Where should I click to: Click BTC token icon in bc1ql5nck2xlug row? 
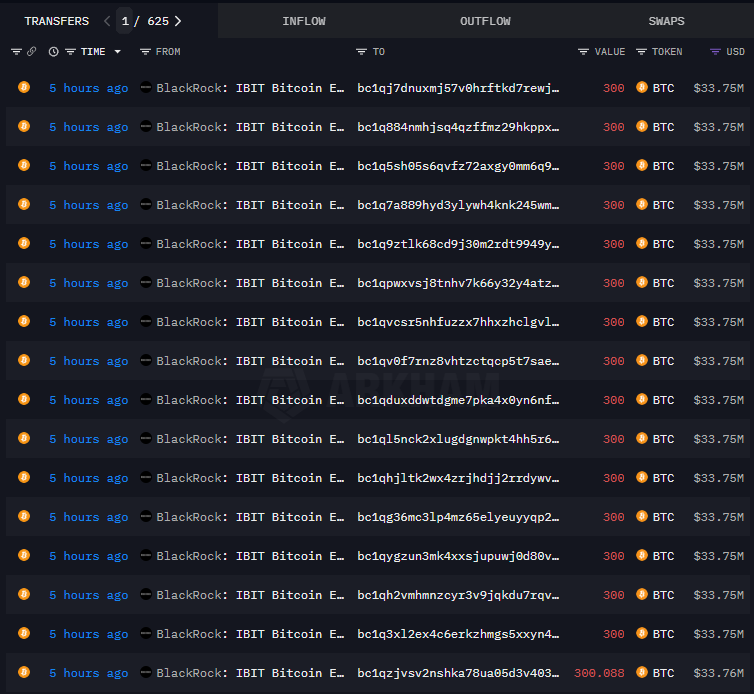point(641,438)
